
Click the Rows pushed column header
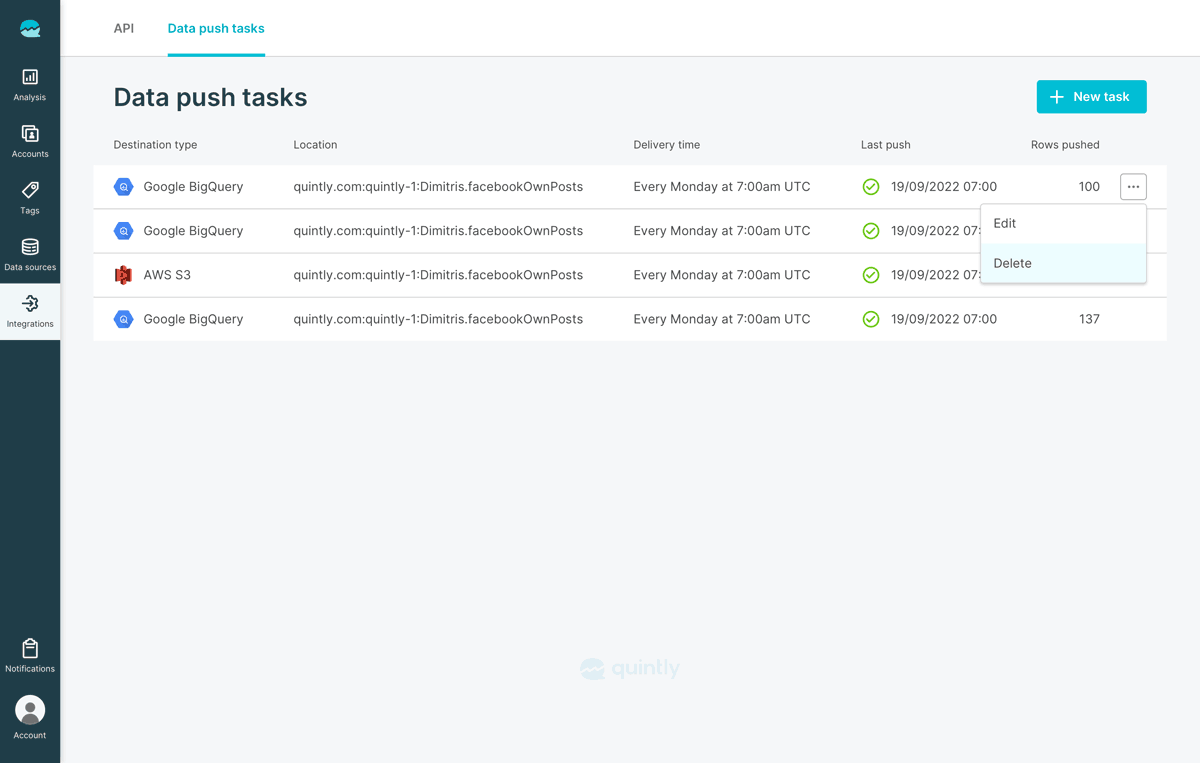[x=1065, y=145]
